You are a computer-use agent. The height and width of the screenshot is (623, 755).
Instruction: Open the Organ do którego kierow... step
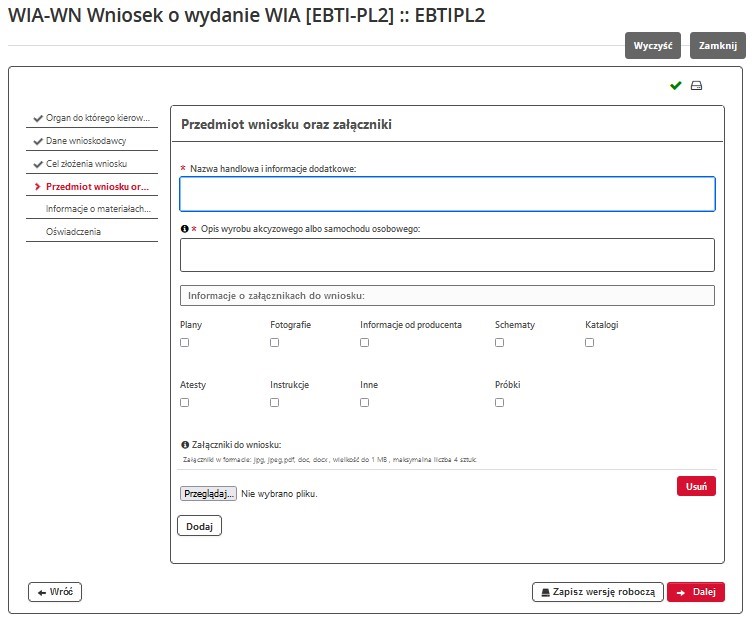tap(92, 118)
